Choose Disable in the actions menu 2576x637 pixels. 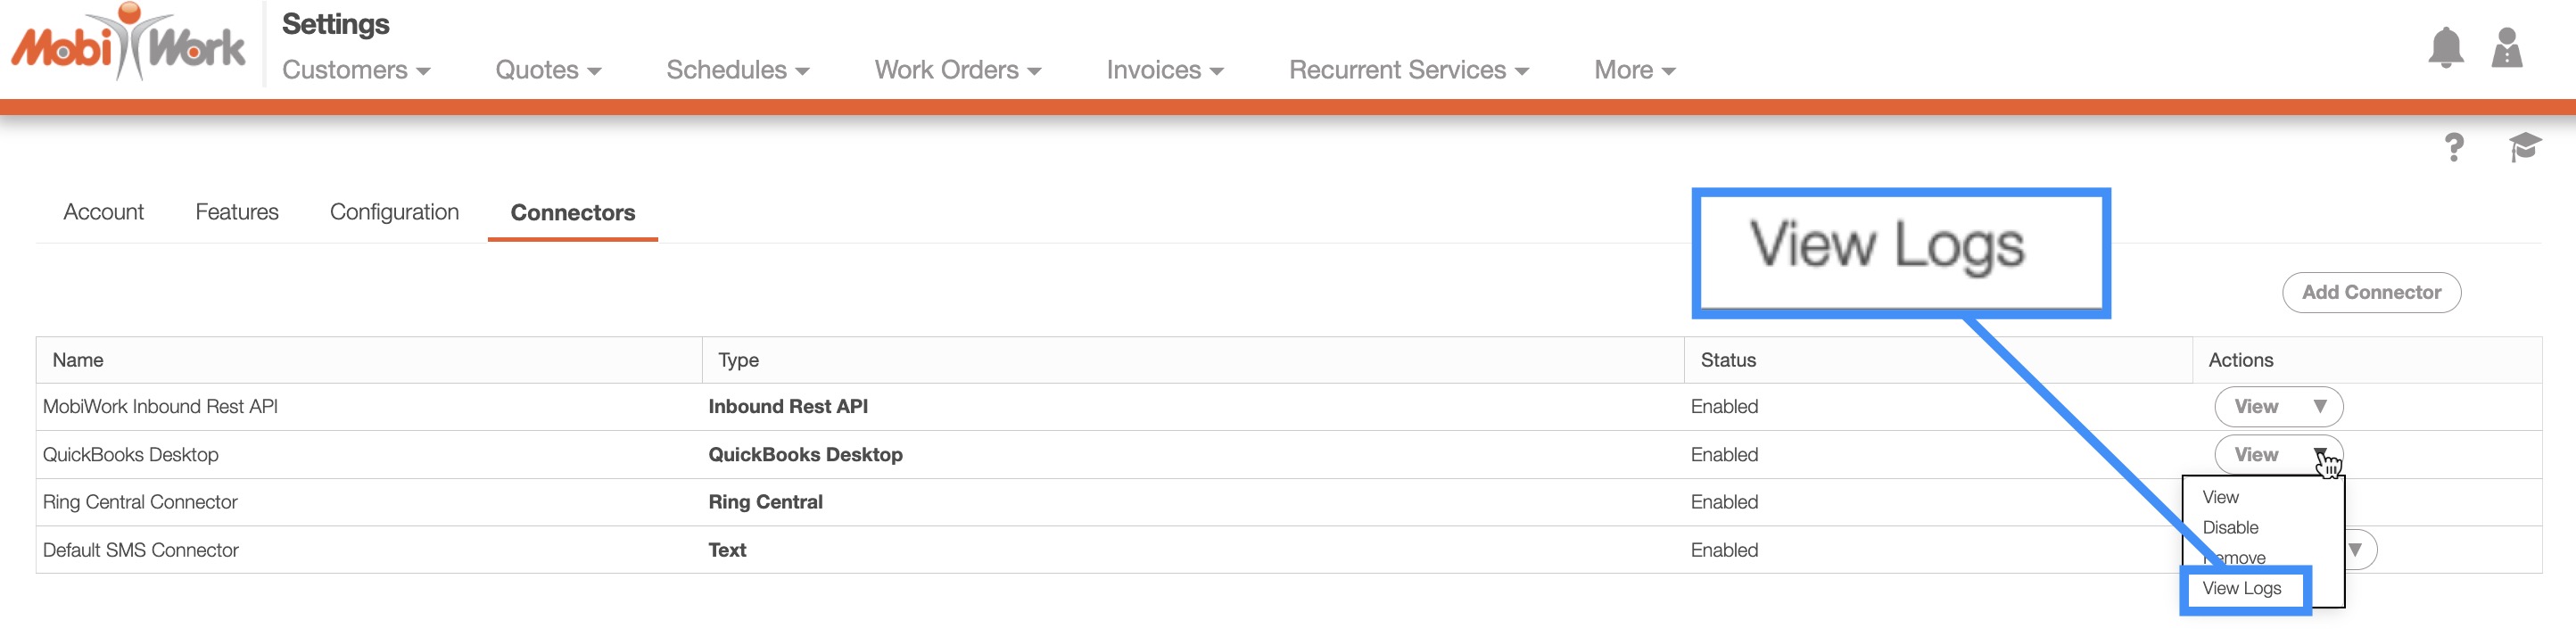click(2230, 527)
